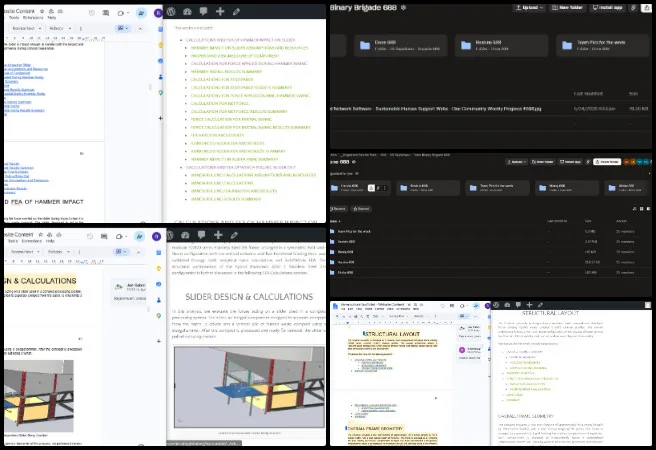The height and width of the screenshot is (450, 656).
Task: Open Team Pics for the week card in middle-right Dropbox
Action: [497, 188]
